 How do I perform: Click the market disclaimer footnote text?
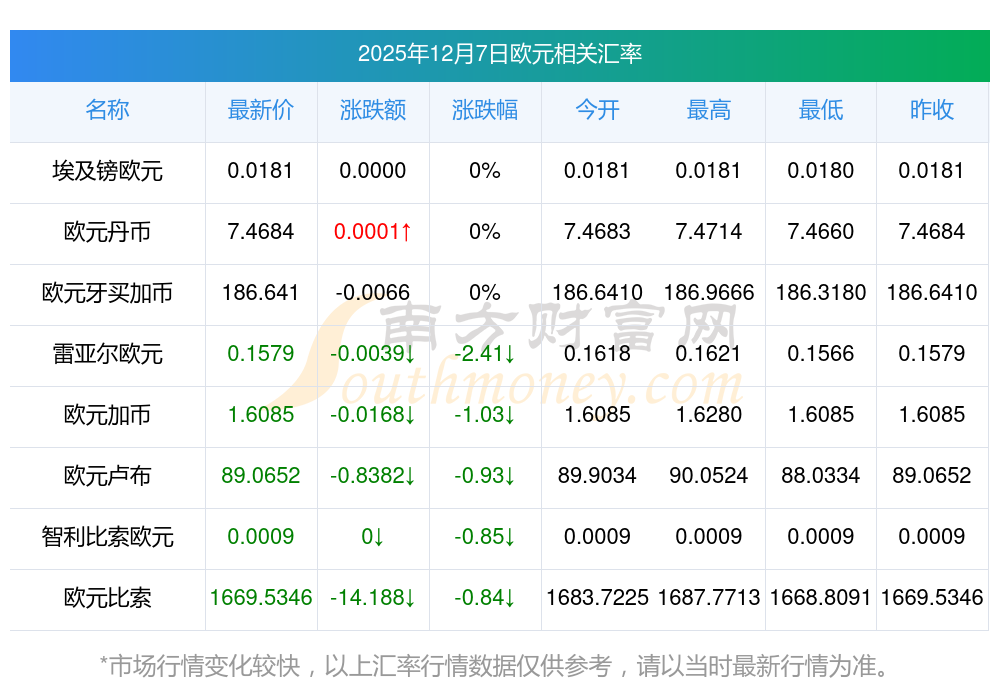494,665
